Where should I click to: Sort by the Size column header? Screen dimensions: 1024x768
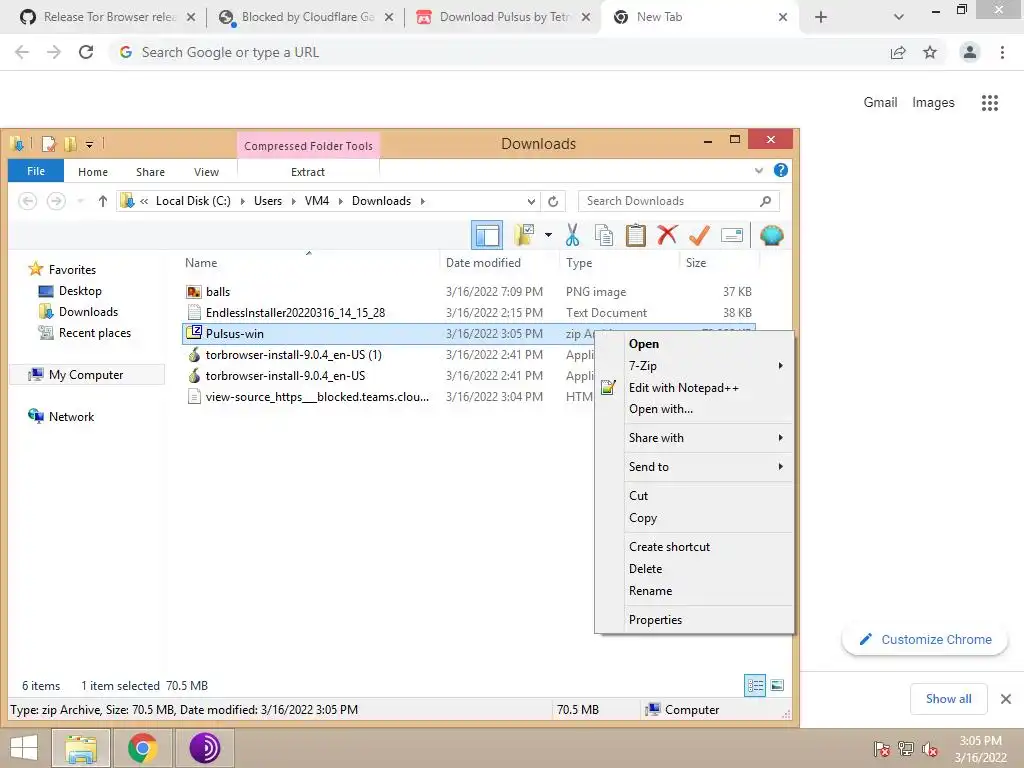[x=718, y=263]
